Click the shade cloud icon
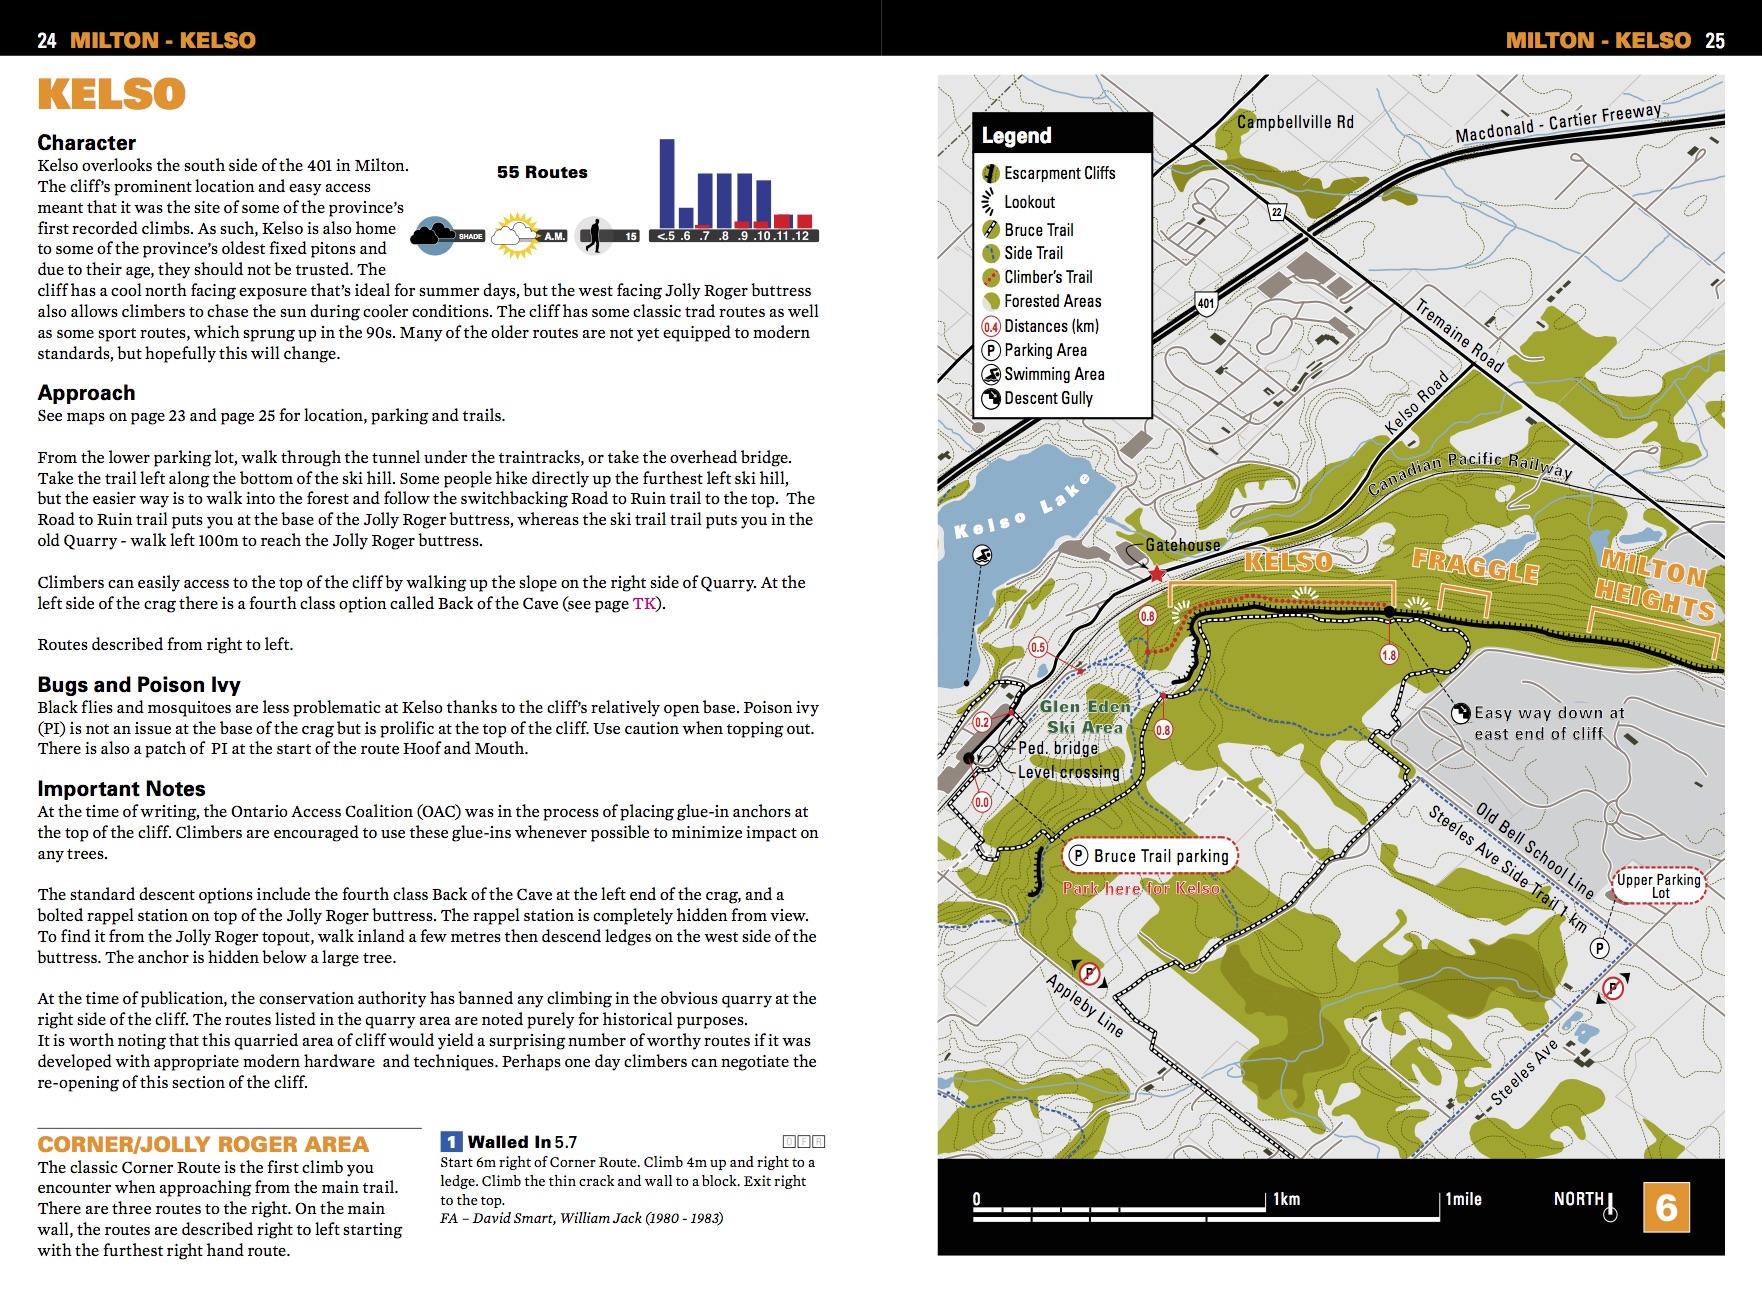Viewport: 1762px width, 1312px height. pos(435,235)
